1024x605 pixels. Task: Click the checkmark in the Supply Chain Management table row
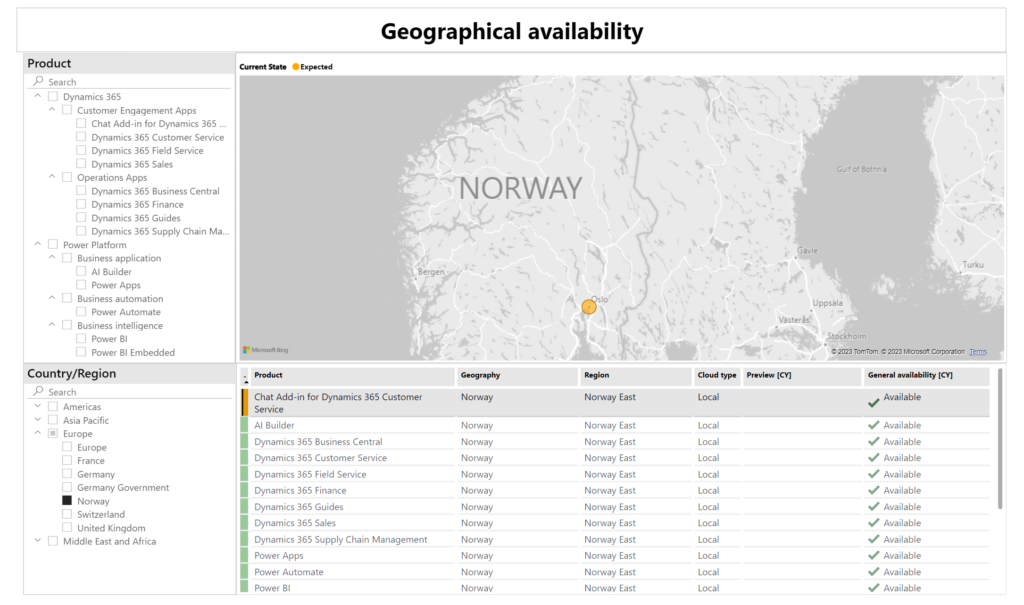873,539
